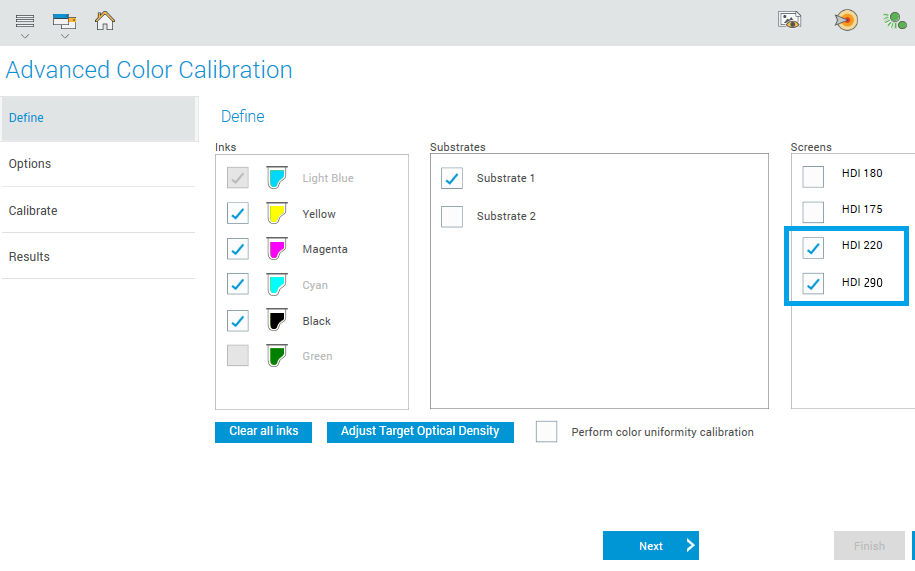Click the disabled Finish button

coord(869,545)
